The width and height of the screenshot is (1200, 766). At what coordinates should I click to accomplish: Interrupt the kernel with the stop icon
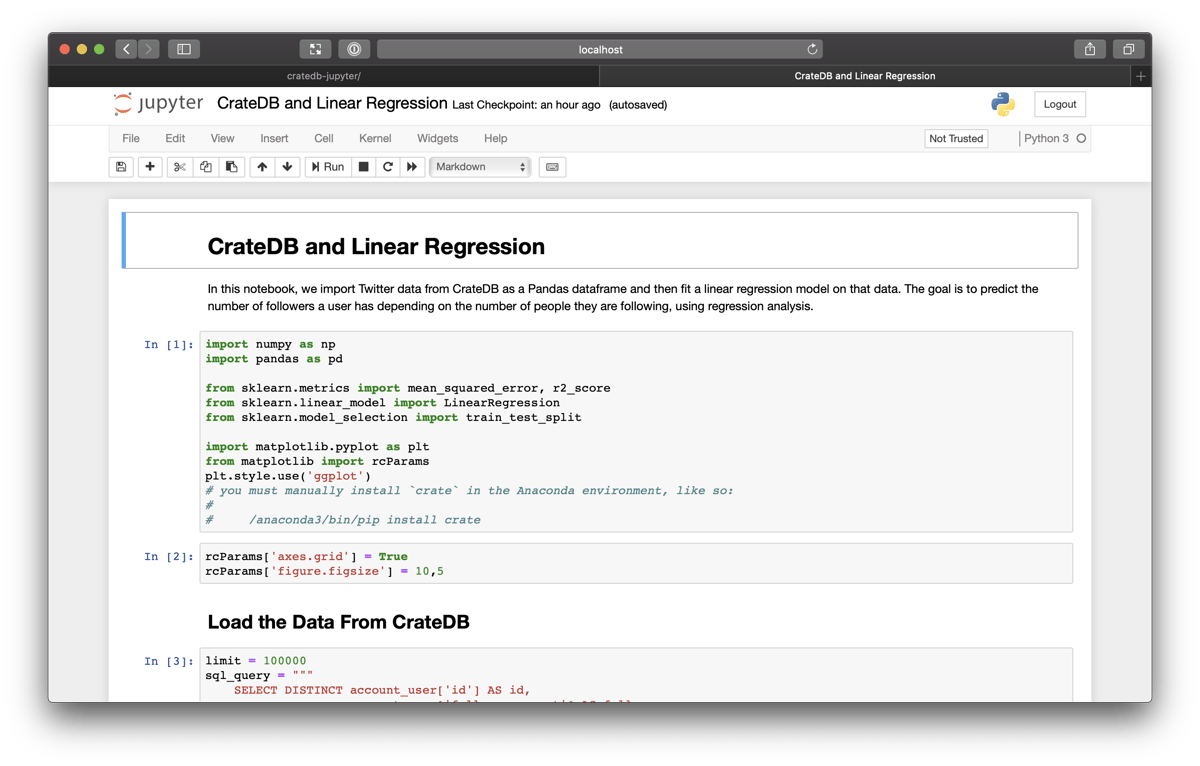tap(363, 166)
